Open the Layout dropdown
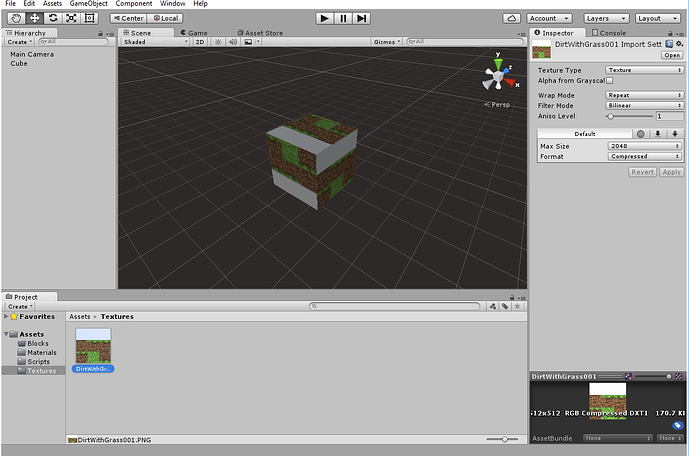The width and height of the screenshot is (689, 456). pyautogui.click(x=657, y=18)
